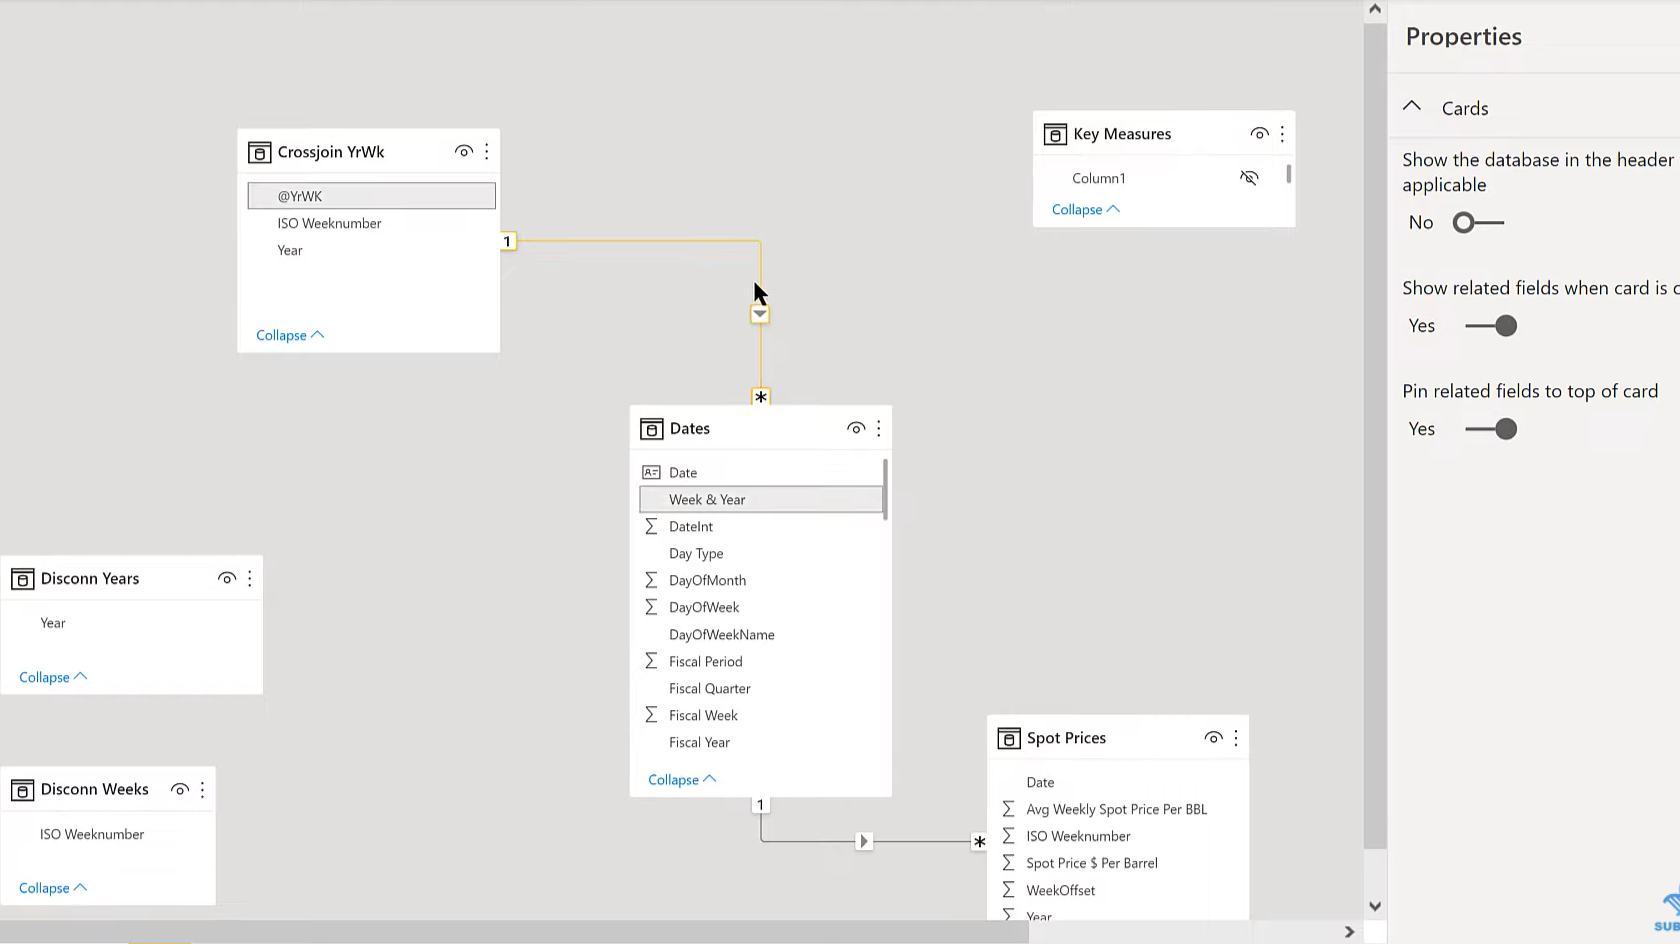Screen dimensions: 1680x944
Task: Click relationship direction arrow between Crossjoin and Dates
Action: [760, 314]
